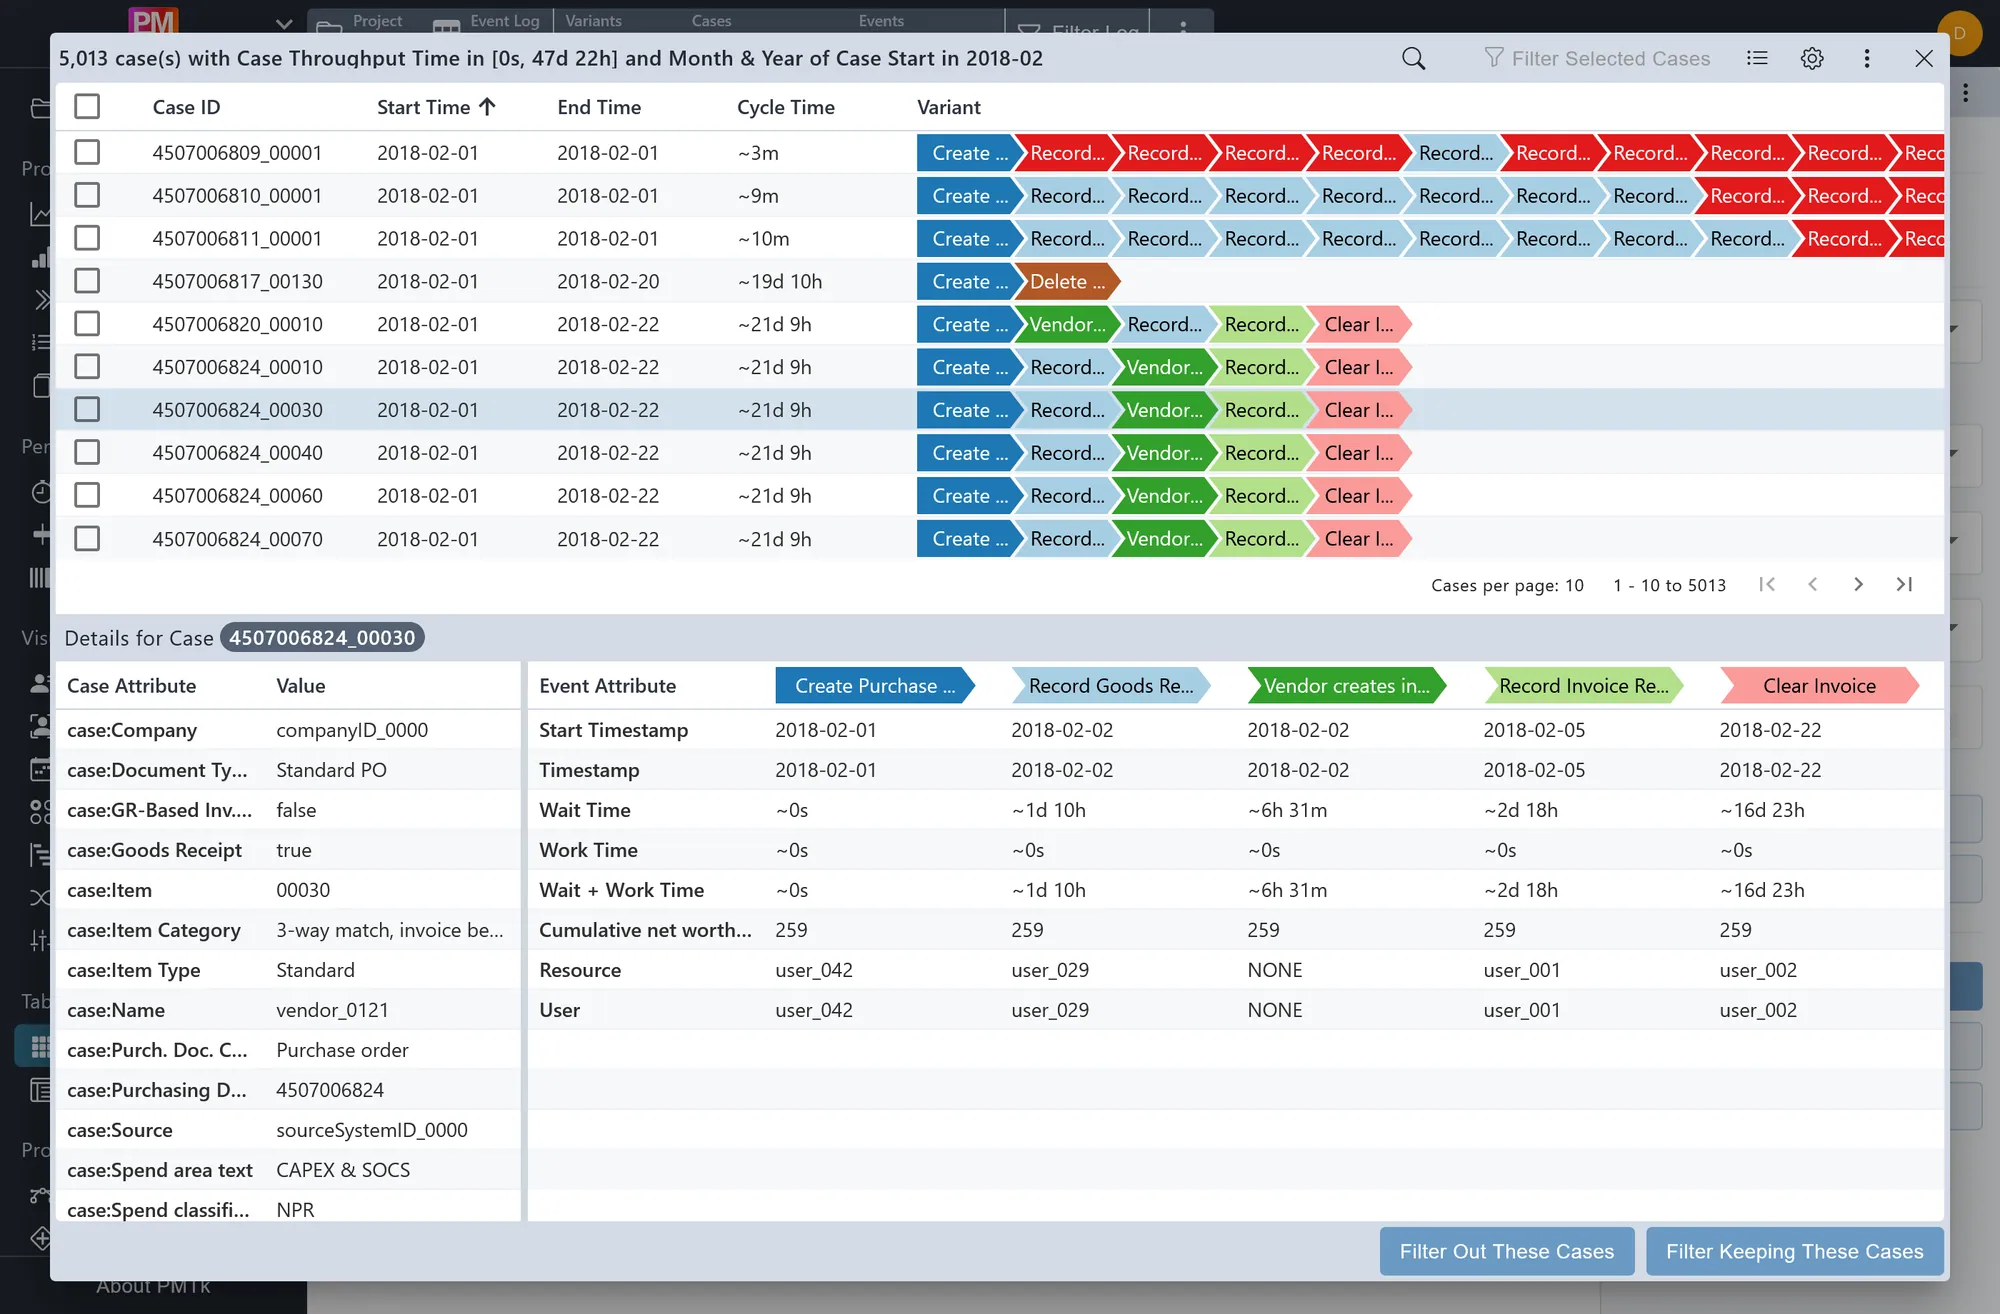Check the box for case 4507006809_00001
Viewport: 2000px width, 1314px height.
point(87,153)
